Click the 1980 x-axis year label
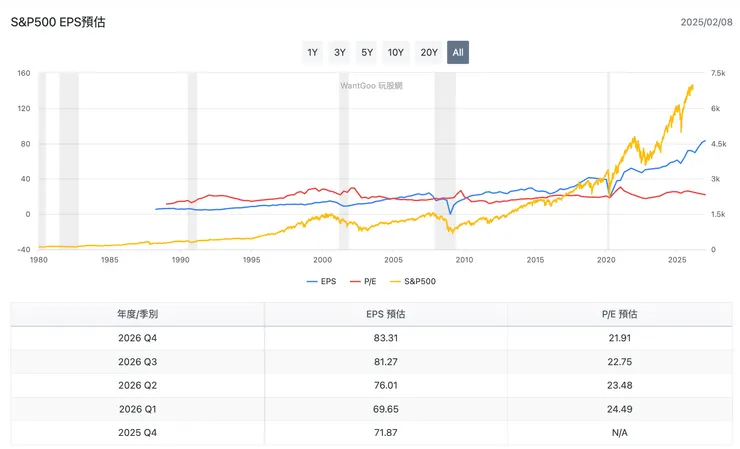Image resolution: width=740 pixels, height=449 pixels. pyautogui.click(x=39, y=260)
